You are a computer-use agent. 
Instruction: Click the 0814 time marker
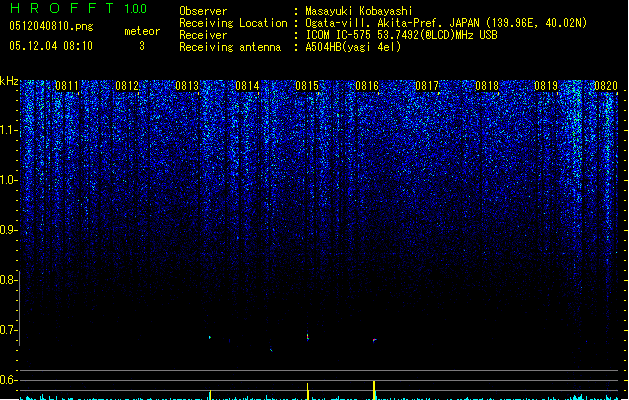247,86
